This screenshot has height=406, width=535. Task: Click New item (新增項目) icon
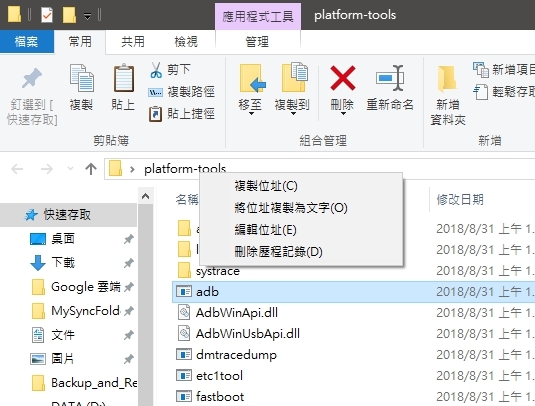[481, 70]
